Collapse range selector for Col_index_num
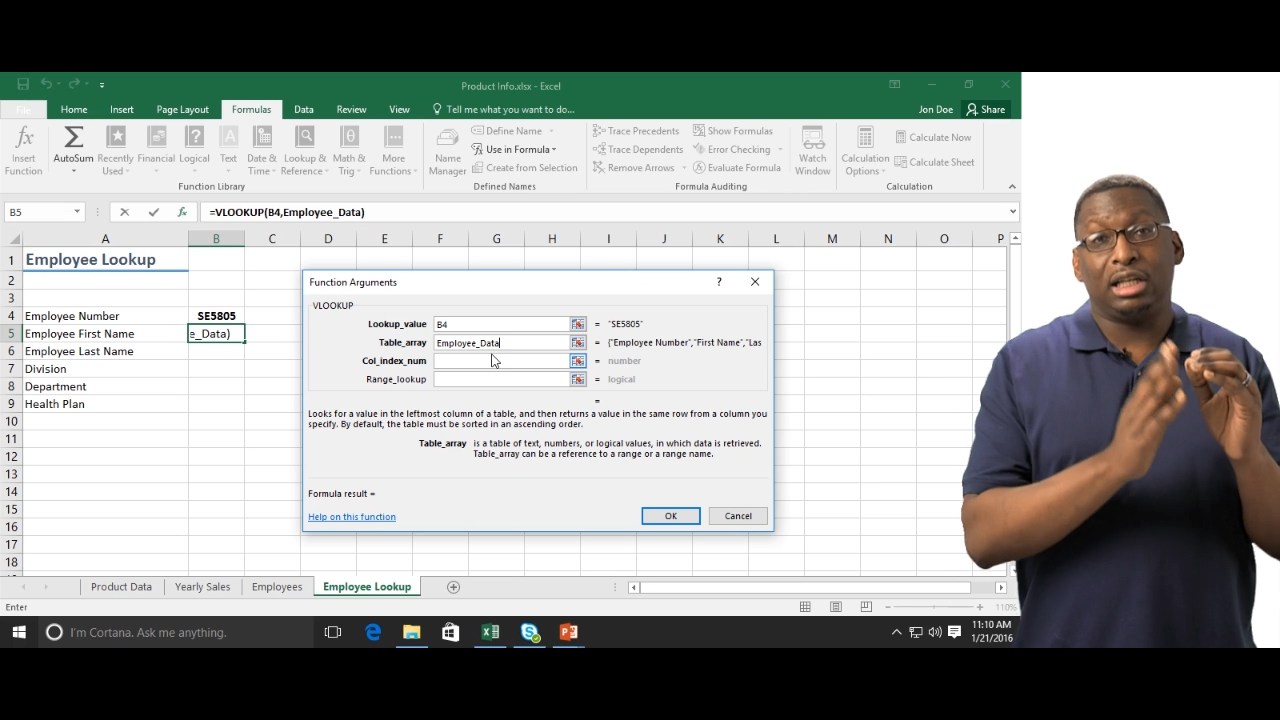Image resolution: width=1280 pixels, height=720 pixels. (x=578, y=361)
